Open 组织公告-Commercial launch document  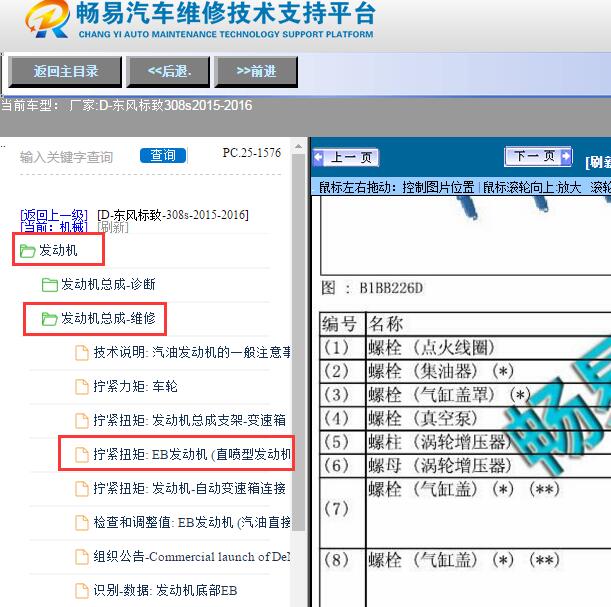click(x=192, y=556)
